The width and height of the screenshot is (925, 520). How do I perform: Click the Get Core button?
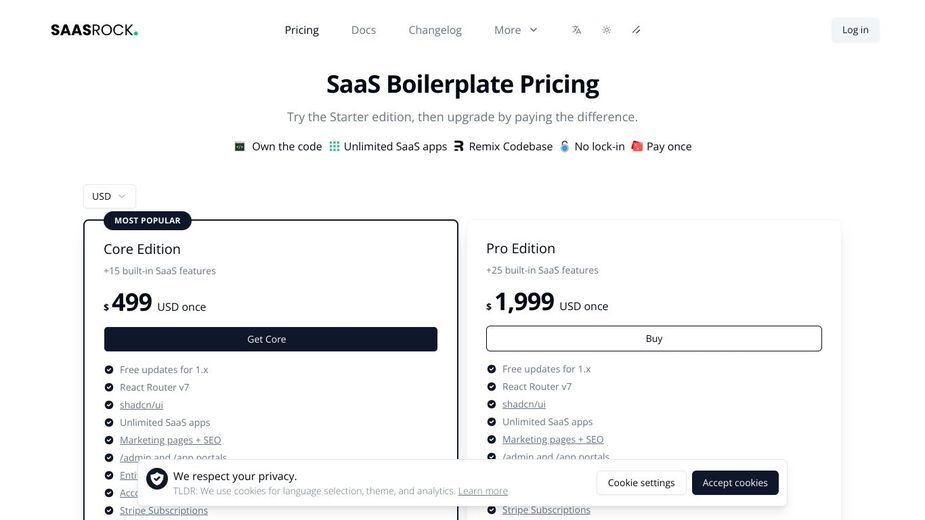(271, 339)
